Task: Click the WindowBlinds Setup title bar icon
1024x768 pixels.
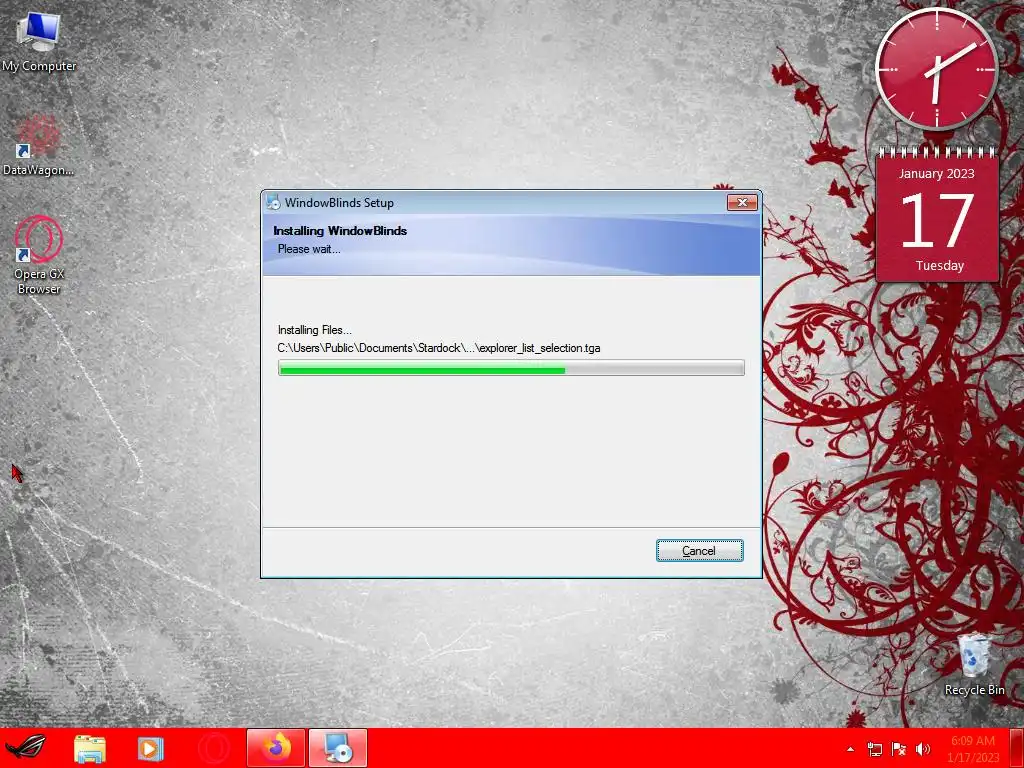Action: click(273, 202)
